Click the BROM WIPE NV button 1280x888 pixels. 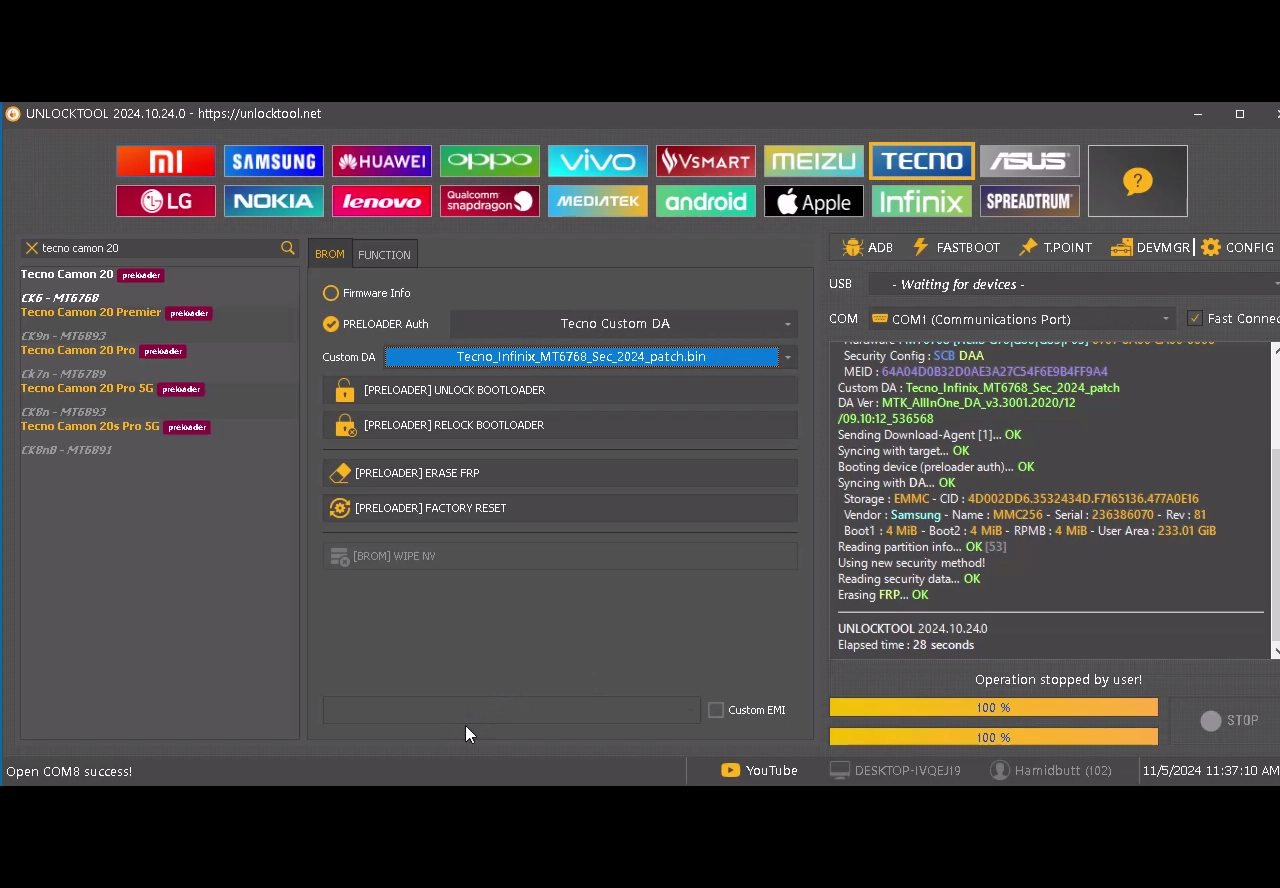click(560, 556)
